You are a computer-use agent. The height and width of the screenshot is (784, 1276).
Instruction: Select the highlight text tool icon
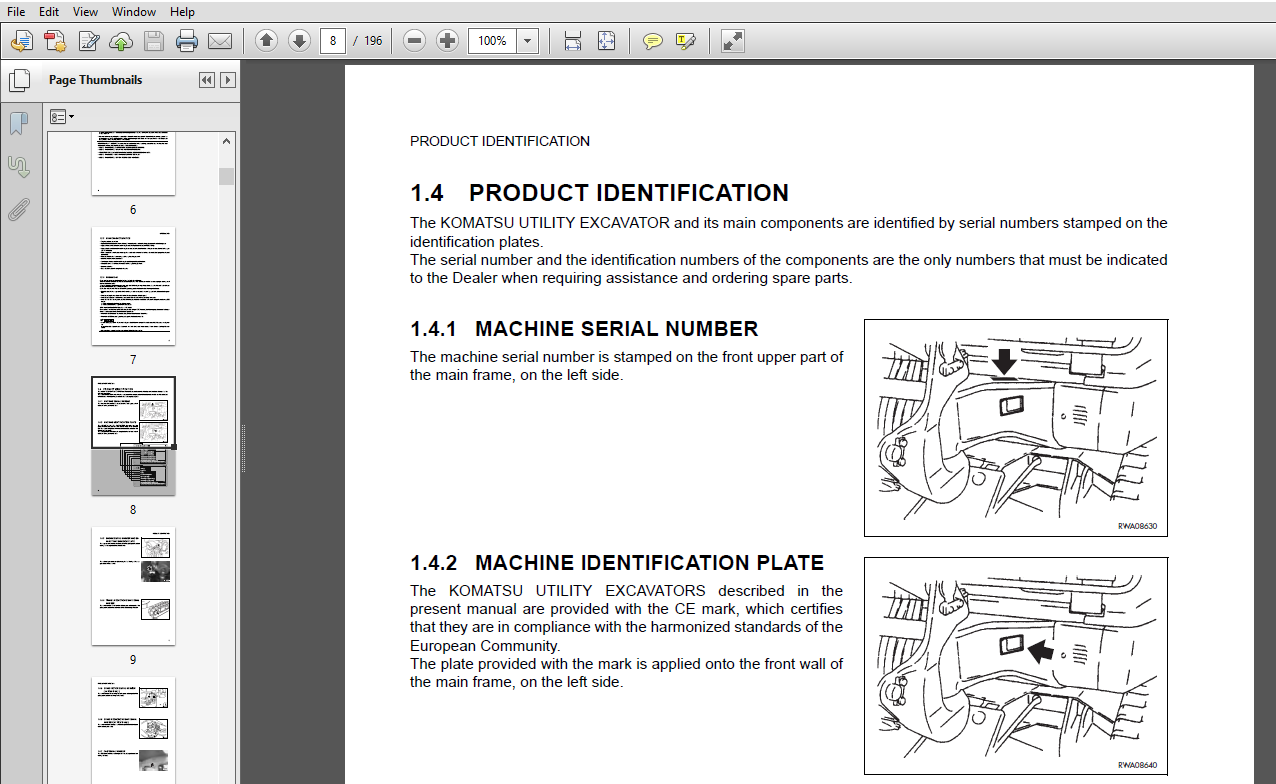tap(685, 41)
